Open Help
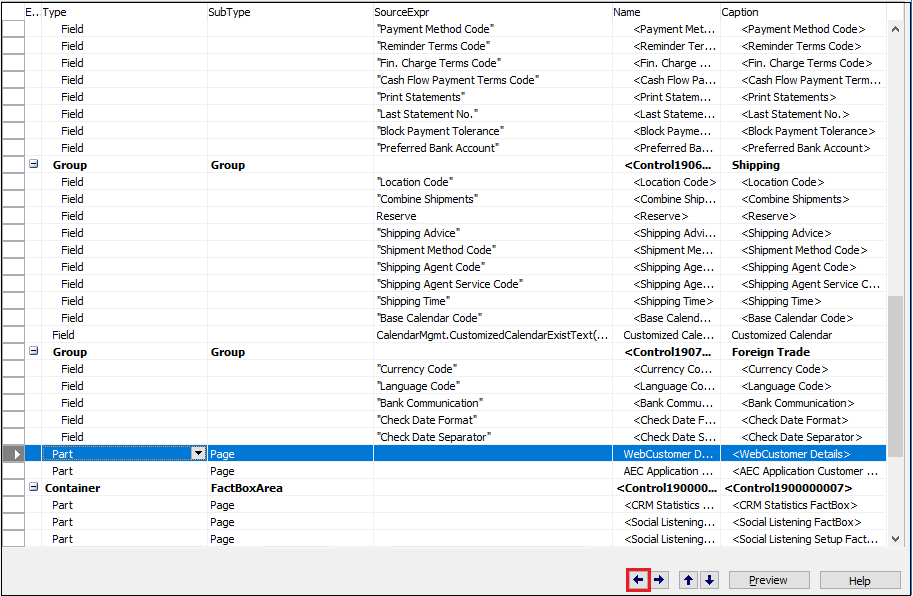 click(859, 580)
